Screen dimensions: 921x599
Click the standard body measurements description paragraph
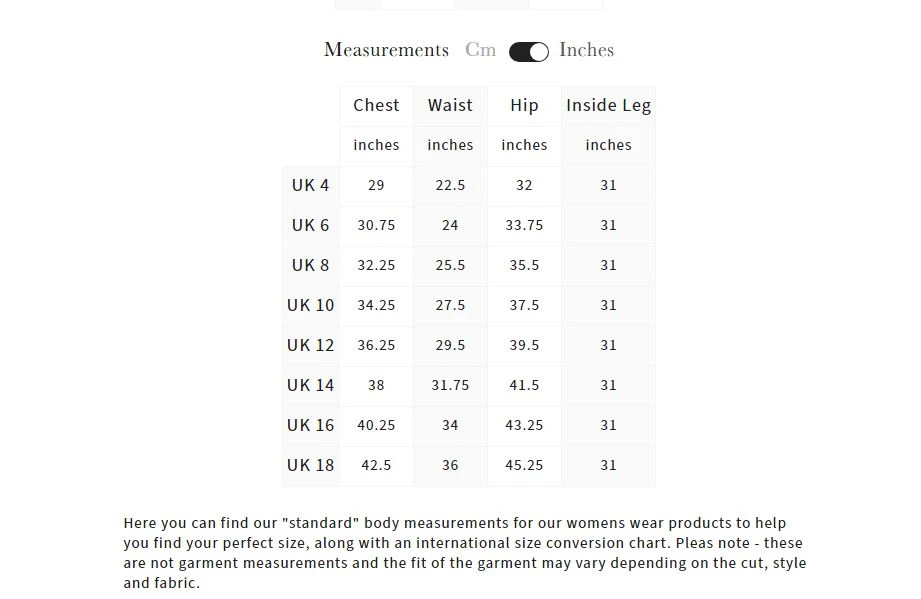tap(464, 553)
